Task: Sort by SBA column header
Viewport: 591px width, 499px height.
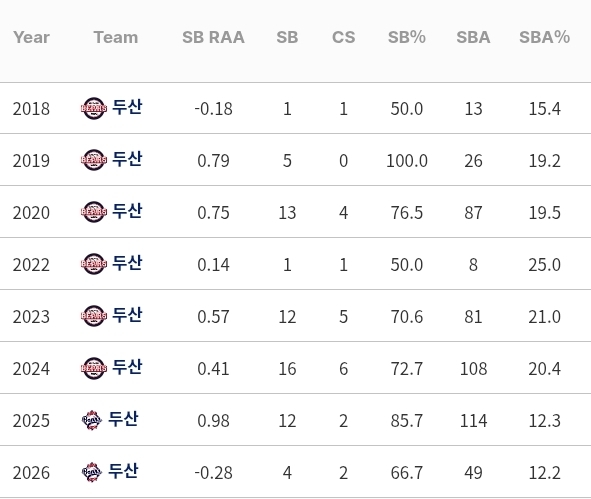Action: point(473,37)
